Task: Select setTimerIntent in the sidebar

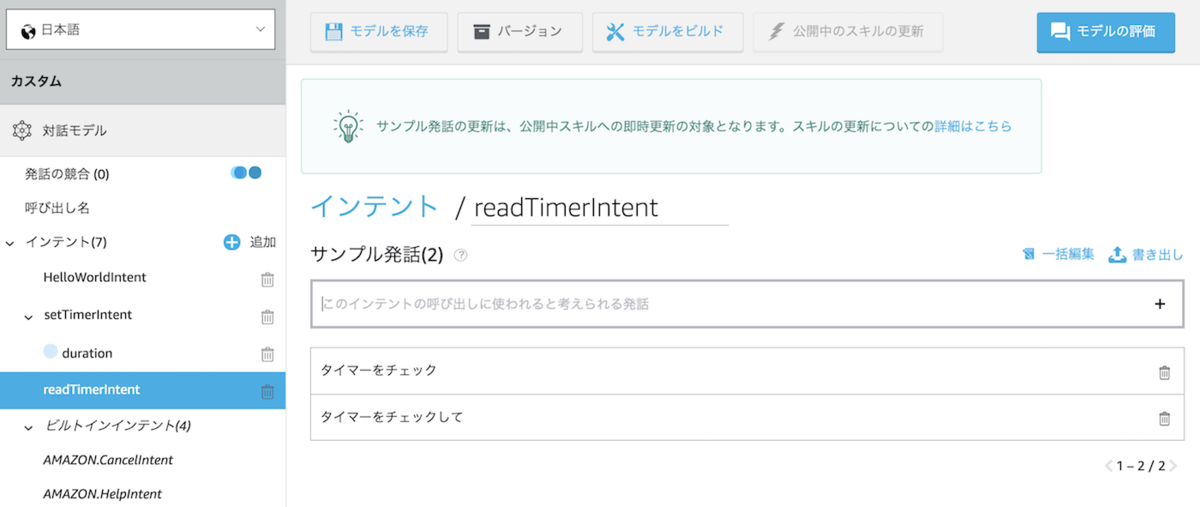Action: point(88,315)
